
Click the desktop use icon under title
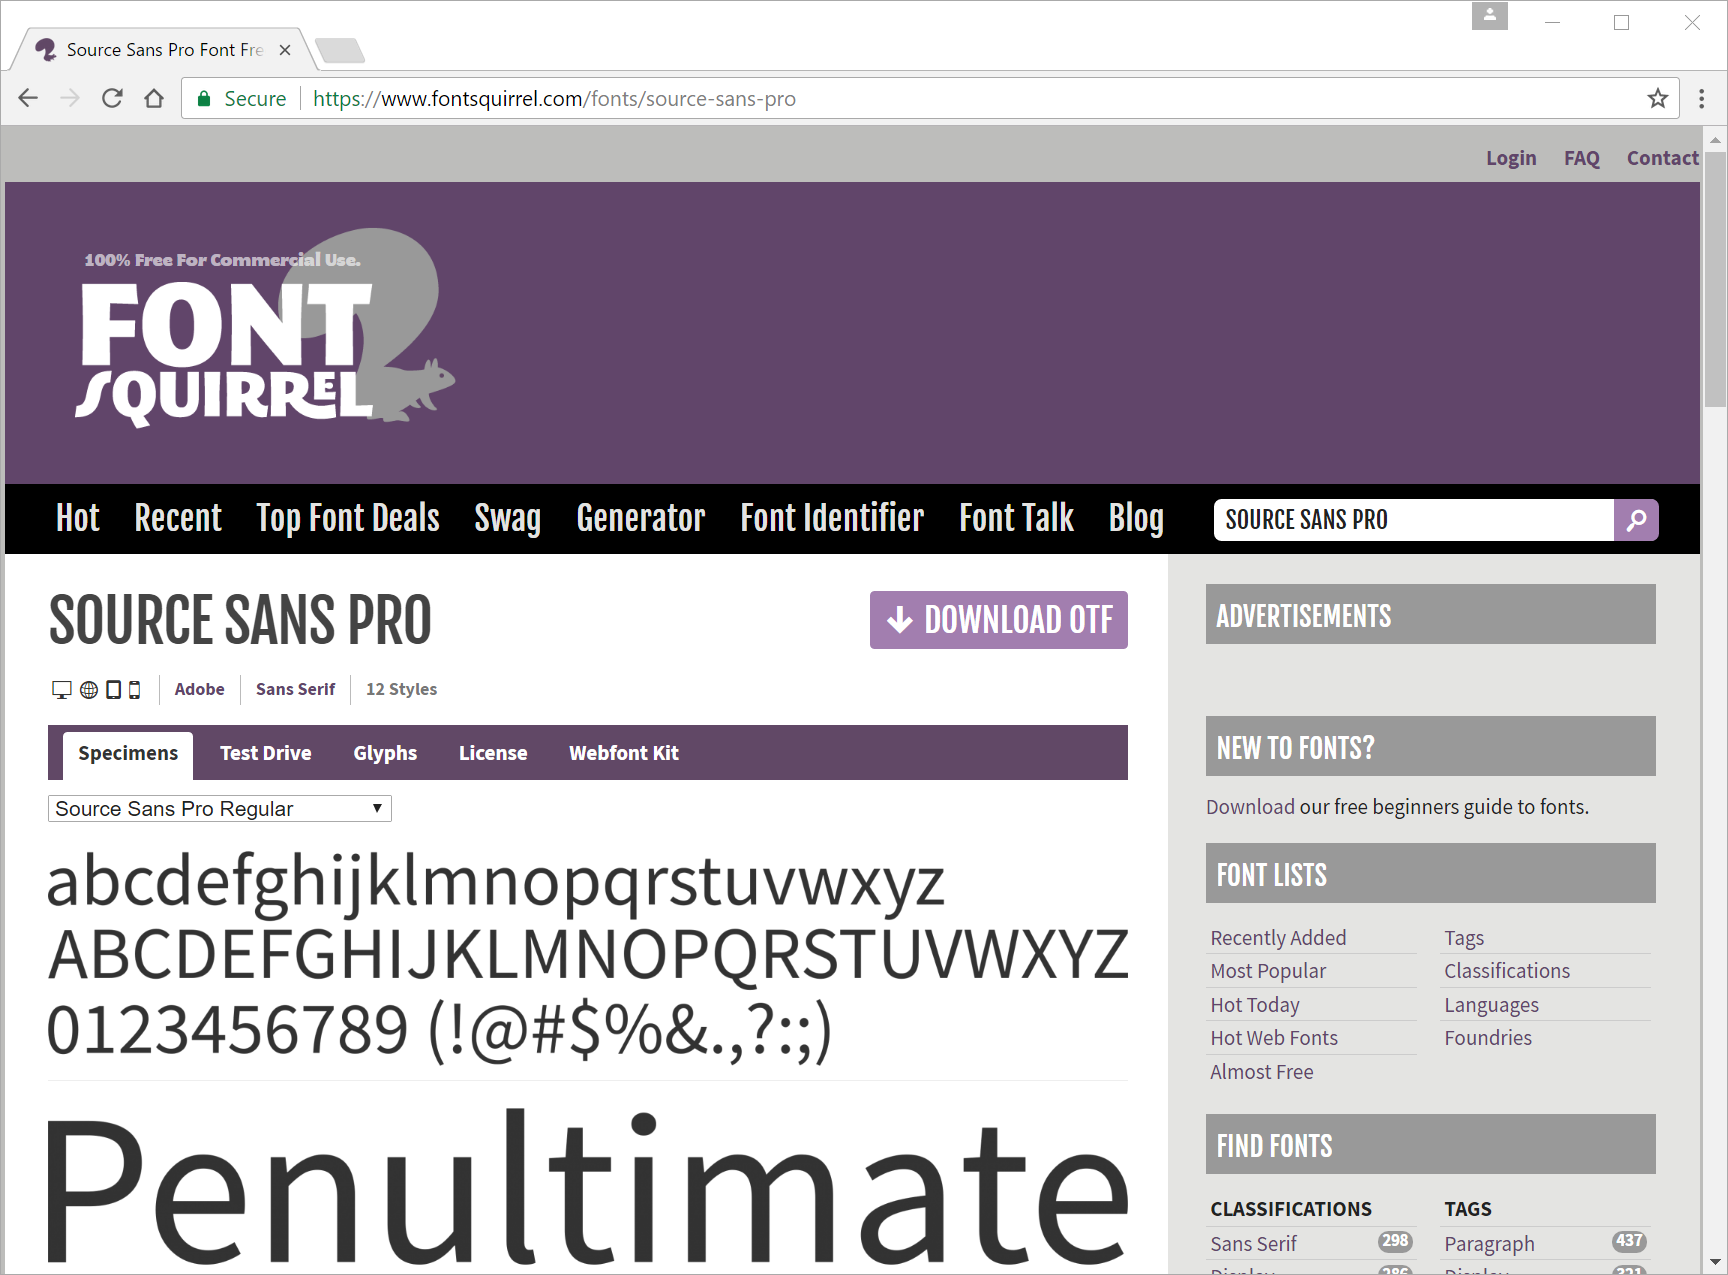62,689
